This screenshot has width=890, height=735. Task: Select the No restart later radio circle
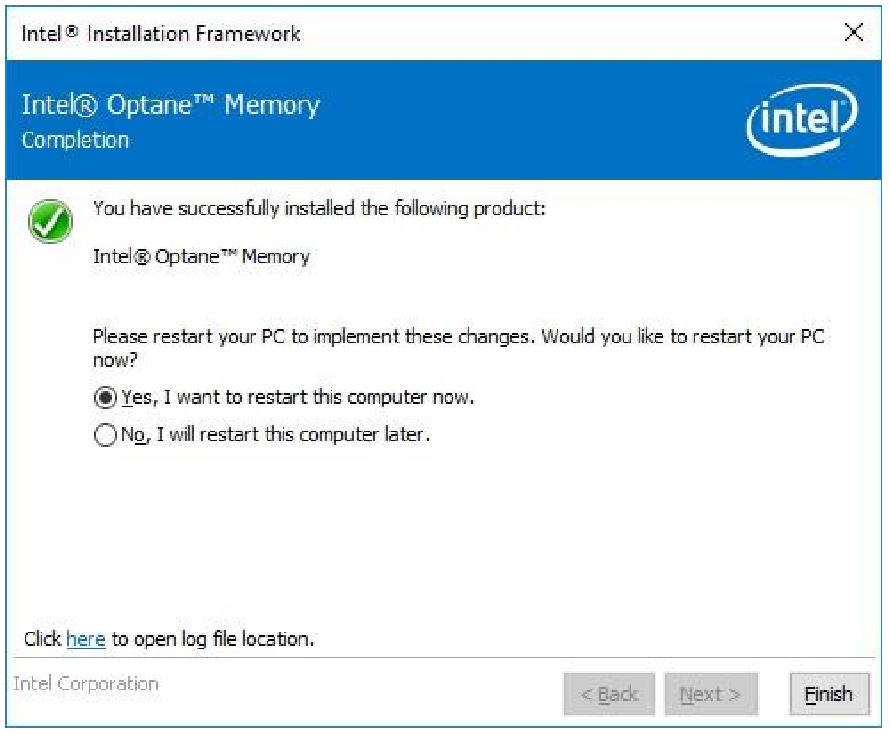(x=105, y=436)
